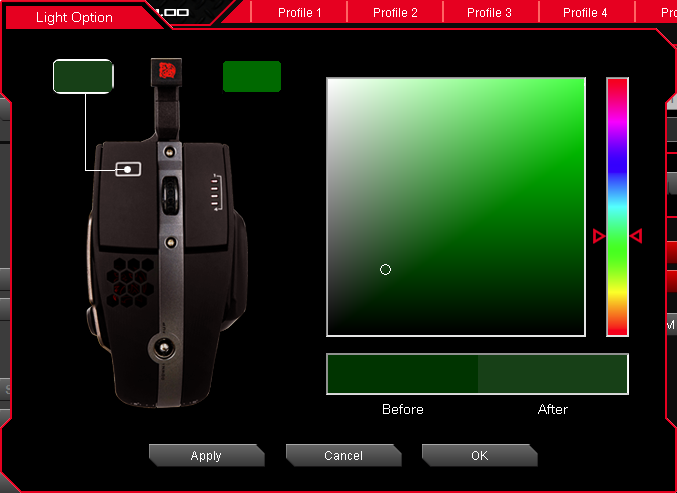
Task: Click the mouse scroll wheel in the image
Action: (x=171, y=196)
